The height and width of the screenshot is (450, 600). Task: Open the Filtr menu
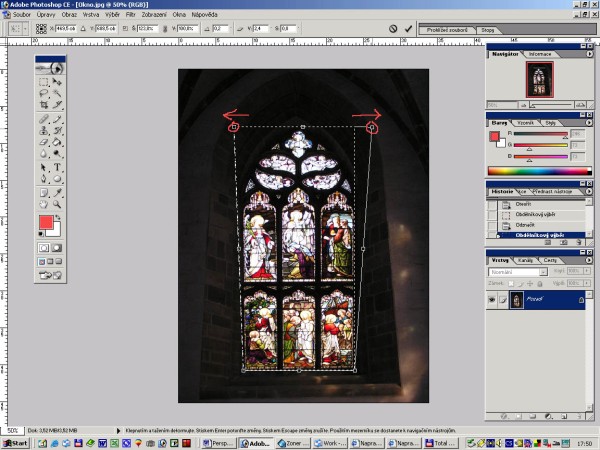point(130,15)
